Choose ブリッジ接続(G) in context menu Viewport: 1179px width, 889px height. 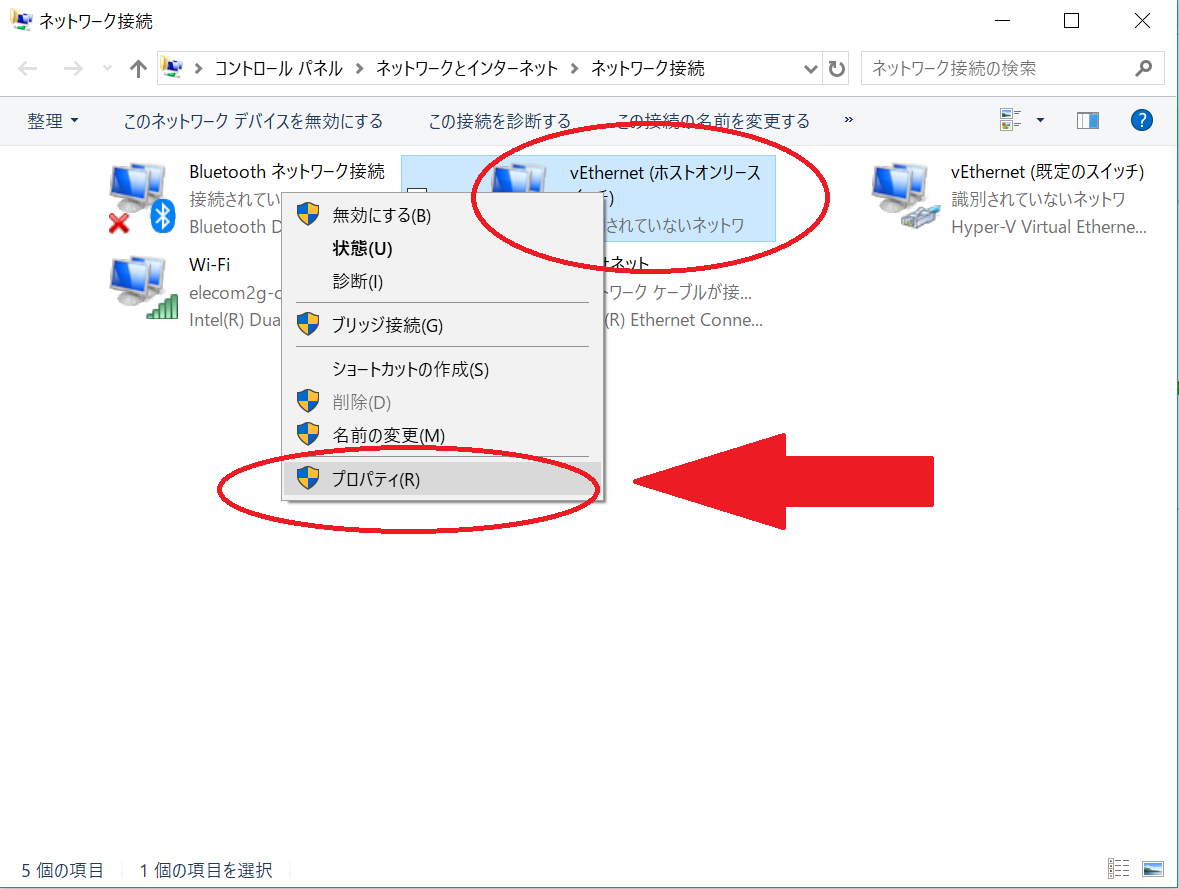pos(387,325)
